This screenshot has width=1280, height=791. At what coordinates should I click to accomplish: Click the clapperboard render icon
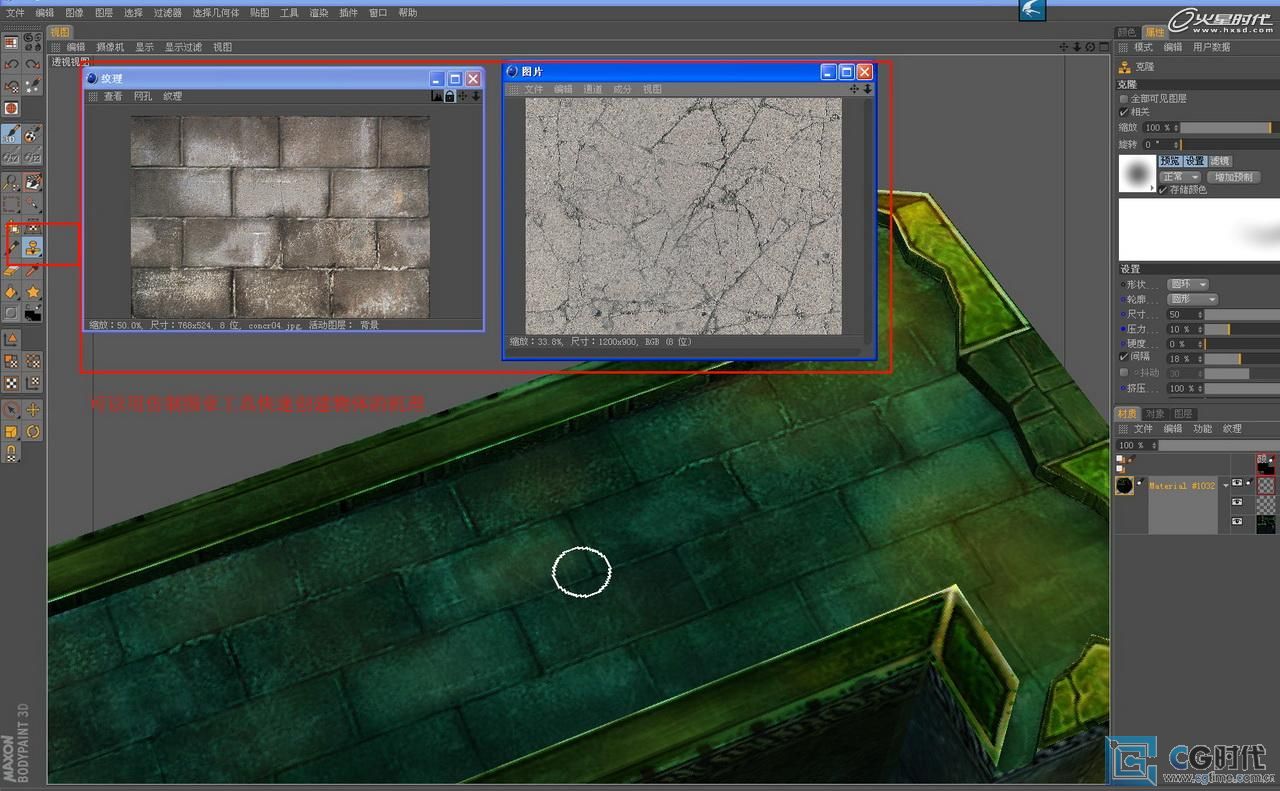[x=33, y=180]
